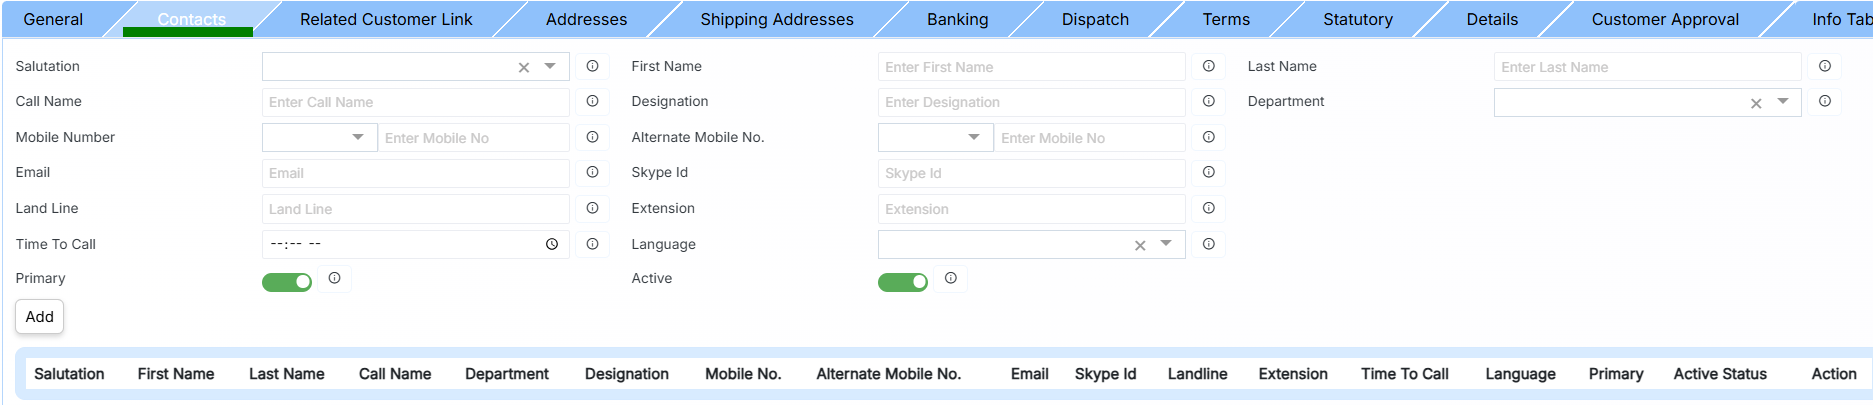The width and height of the screenshot is (1873, 405).
Task: Open the Mobile Number country code dropdown
Action: 358,137
